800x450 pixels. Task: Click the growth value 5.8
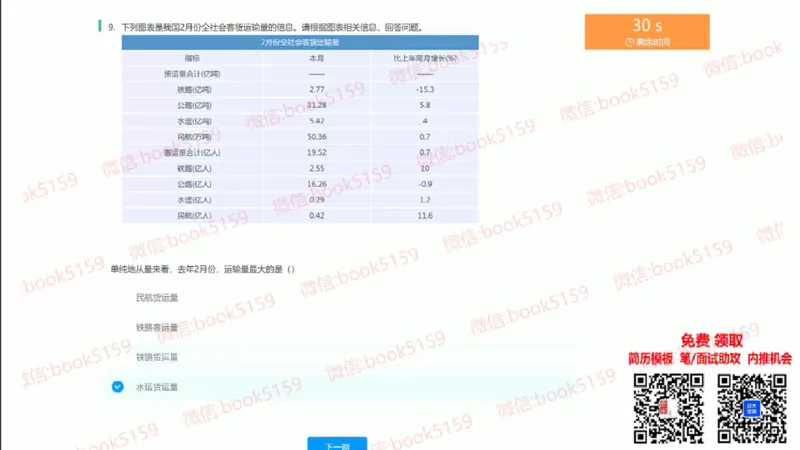coord(425,105)
